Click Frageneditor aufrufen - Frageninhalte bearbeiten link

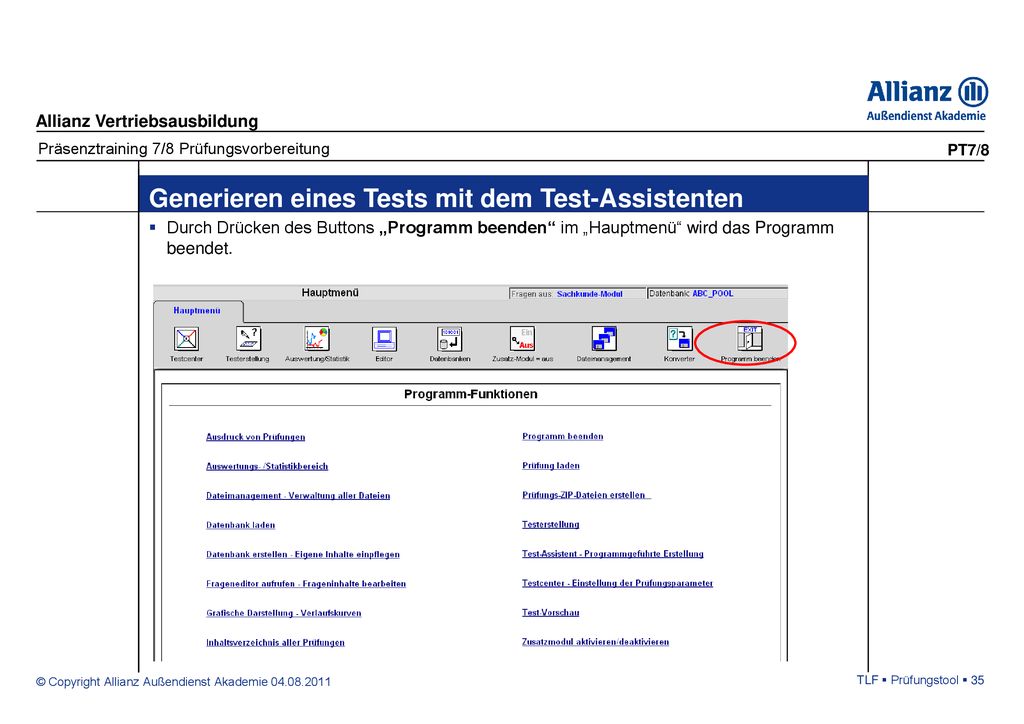point(306,584)
